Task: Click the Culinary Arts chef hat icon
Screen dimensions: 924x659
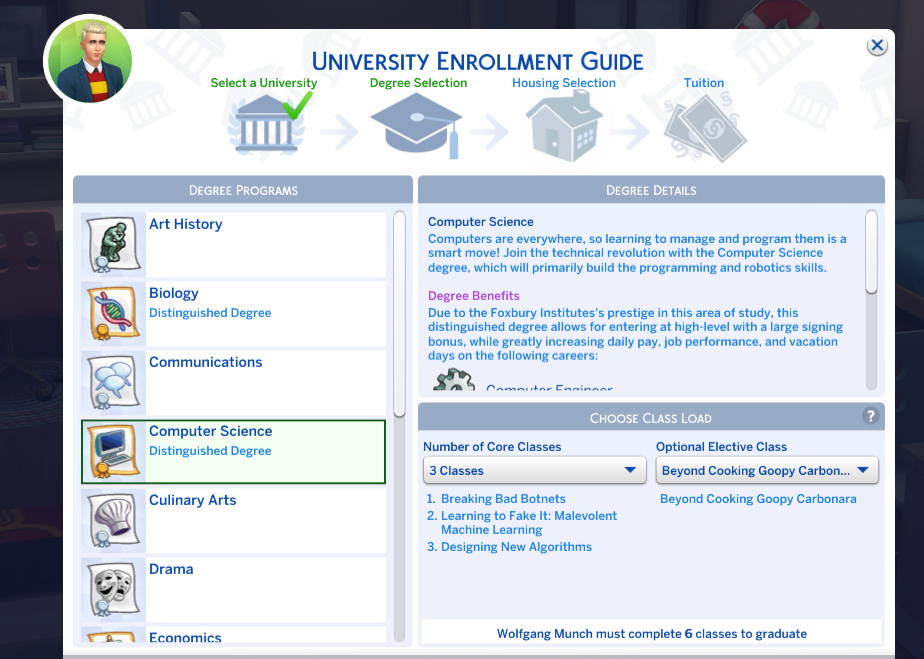Action: pos(114,521)
